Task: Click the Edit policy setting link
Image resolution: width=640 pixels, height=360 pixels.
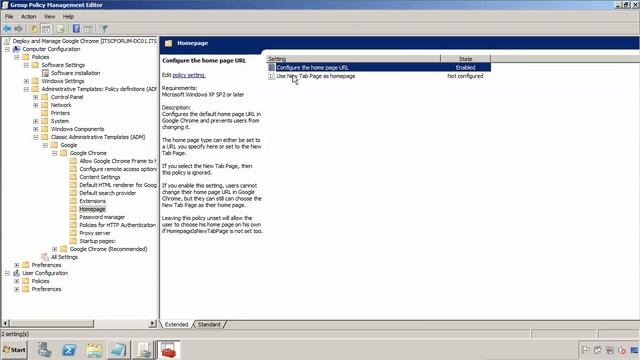Action: (189, 75)
